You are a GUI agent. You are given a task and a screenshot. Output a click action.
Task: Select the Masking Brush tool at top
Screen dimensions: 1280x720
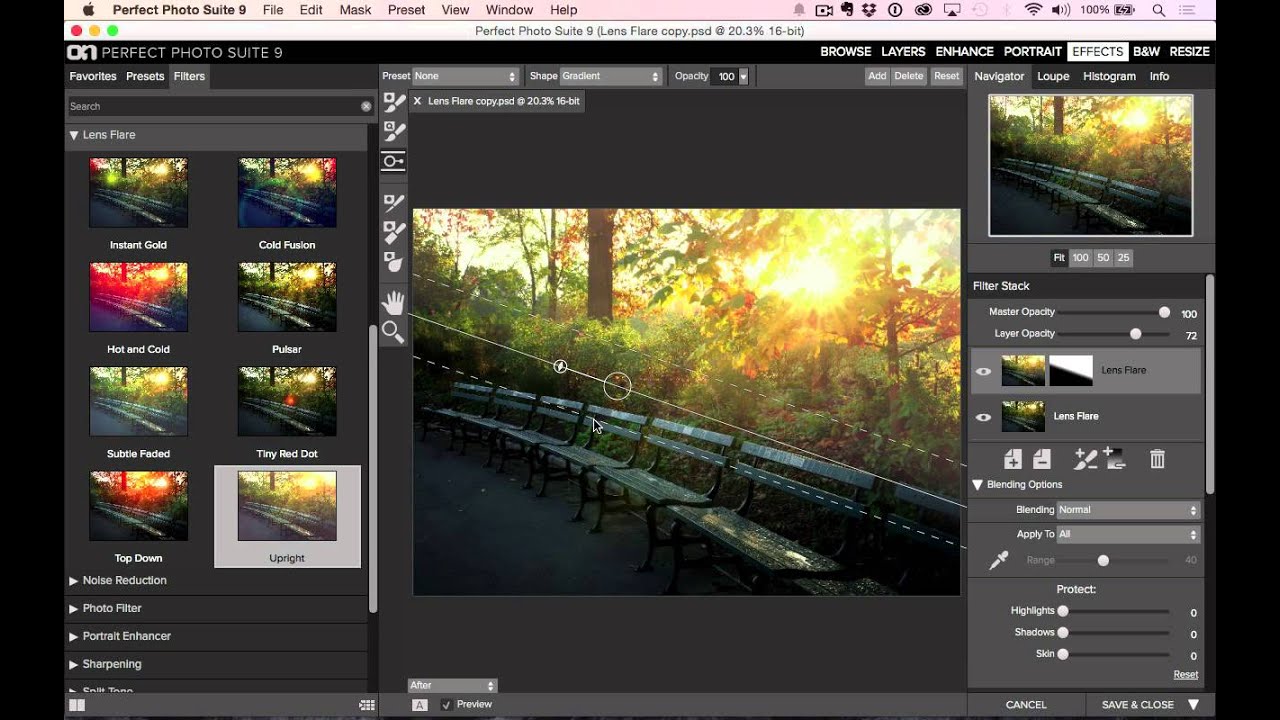[x=394, y=102]
